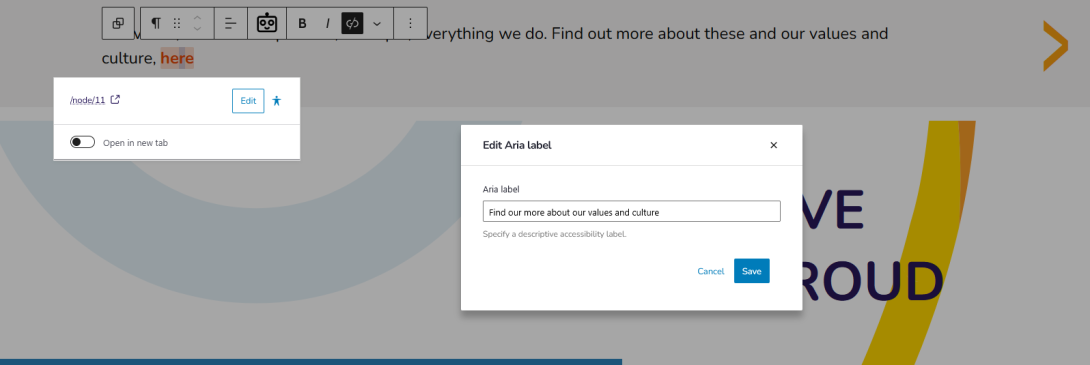Viewport: 1090px width, 365px height.
Task: Change block type via paragraph icon
Action: (156, 23)
